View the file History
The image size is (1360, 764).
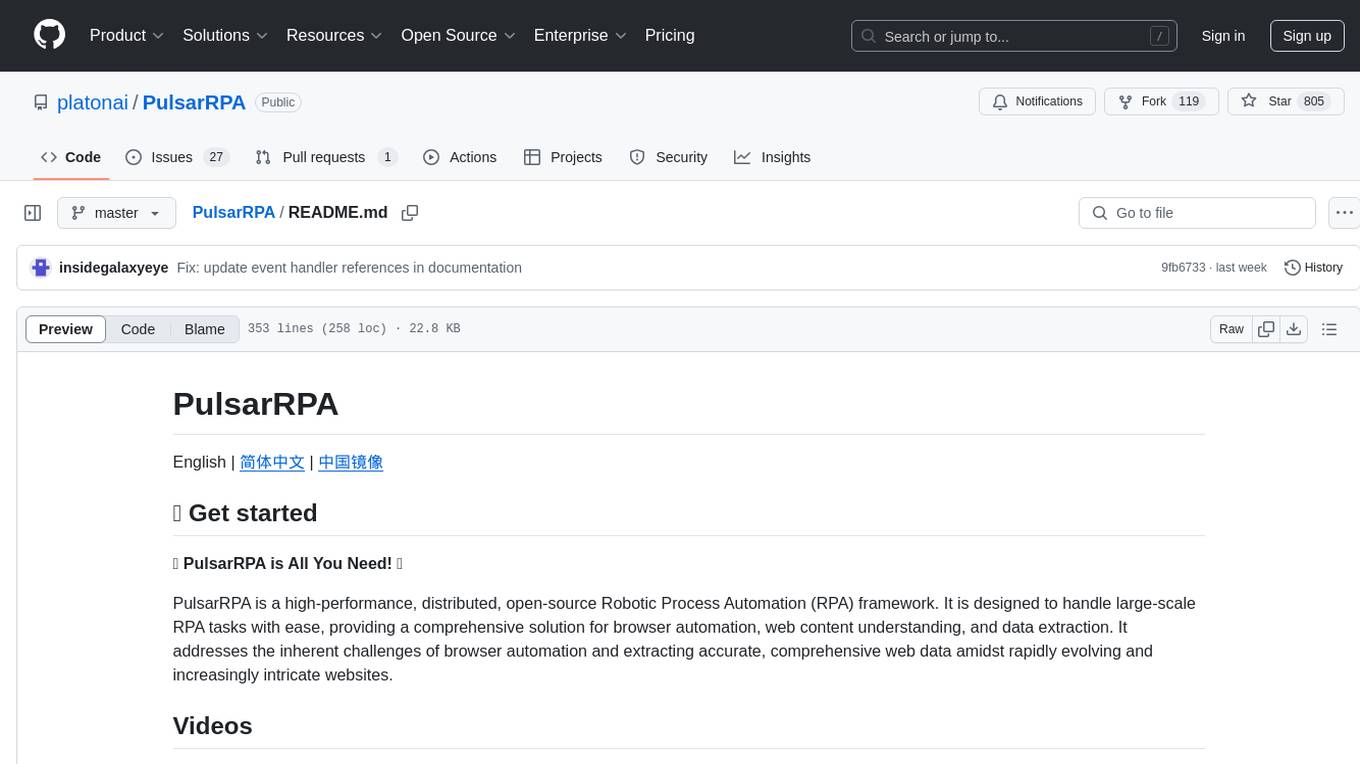(1313, 268)
